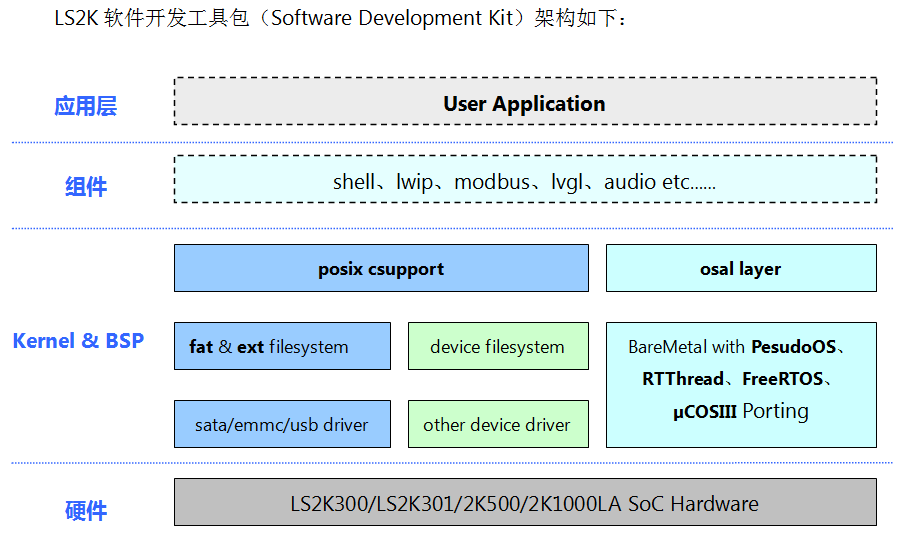904x535 pixels.
Task: Click the posix csupport block
Action: pyautogui.click(x=381, y=268)
